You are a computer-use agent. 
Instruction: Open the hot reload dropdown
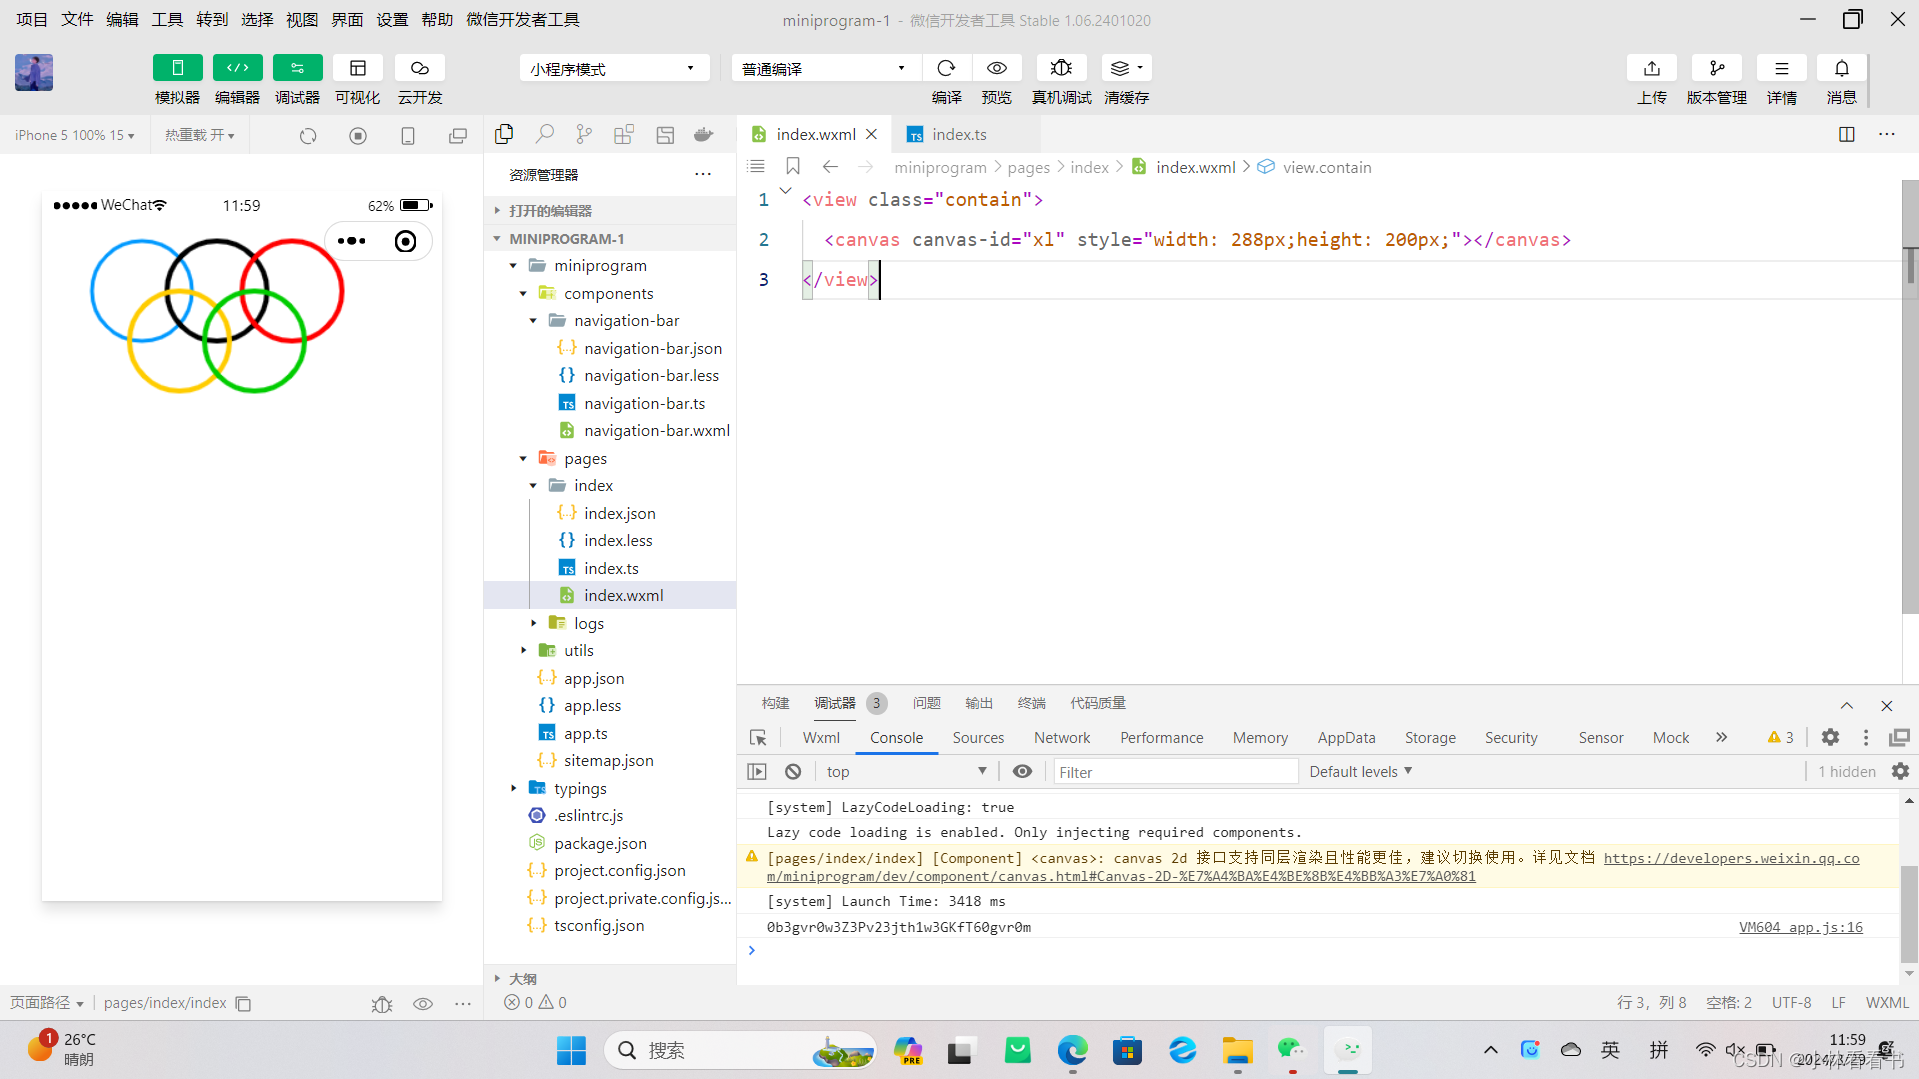200,135
